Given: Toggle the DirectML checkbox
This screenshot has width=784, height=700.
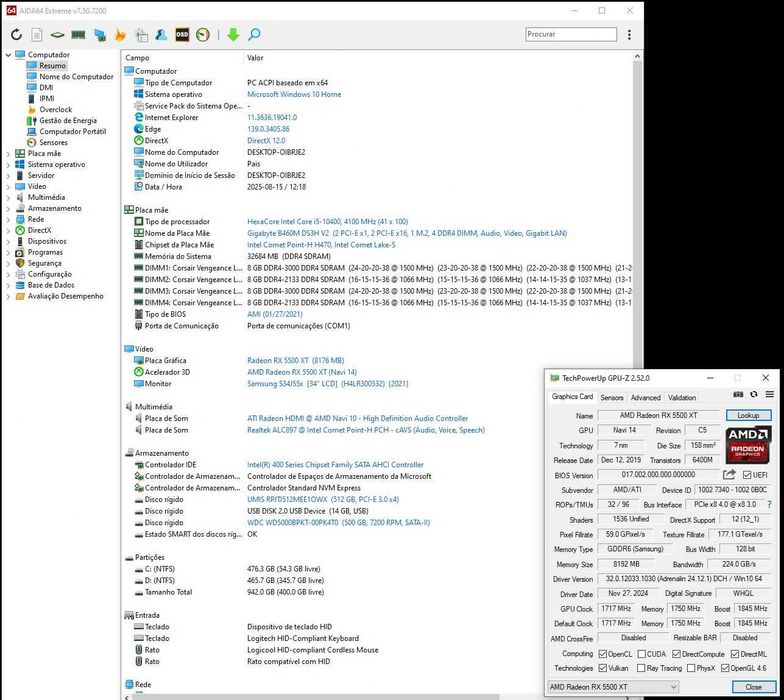Looking at the screenshot, I should point(735,654).
